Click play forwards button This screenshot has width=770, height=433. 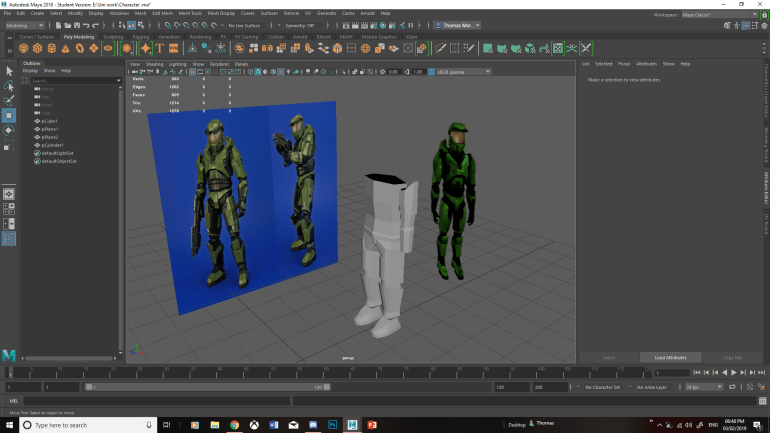click(734, 373)
